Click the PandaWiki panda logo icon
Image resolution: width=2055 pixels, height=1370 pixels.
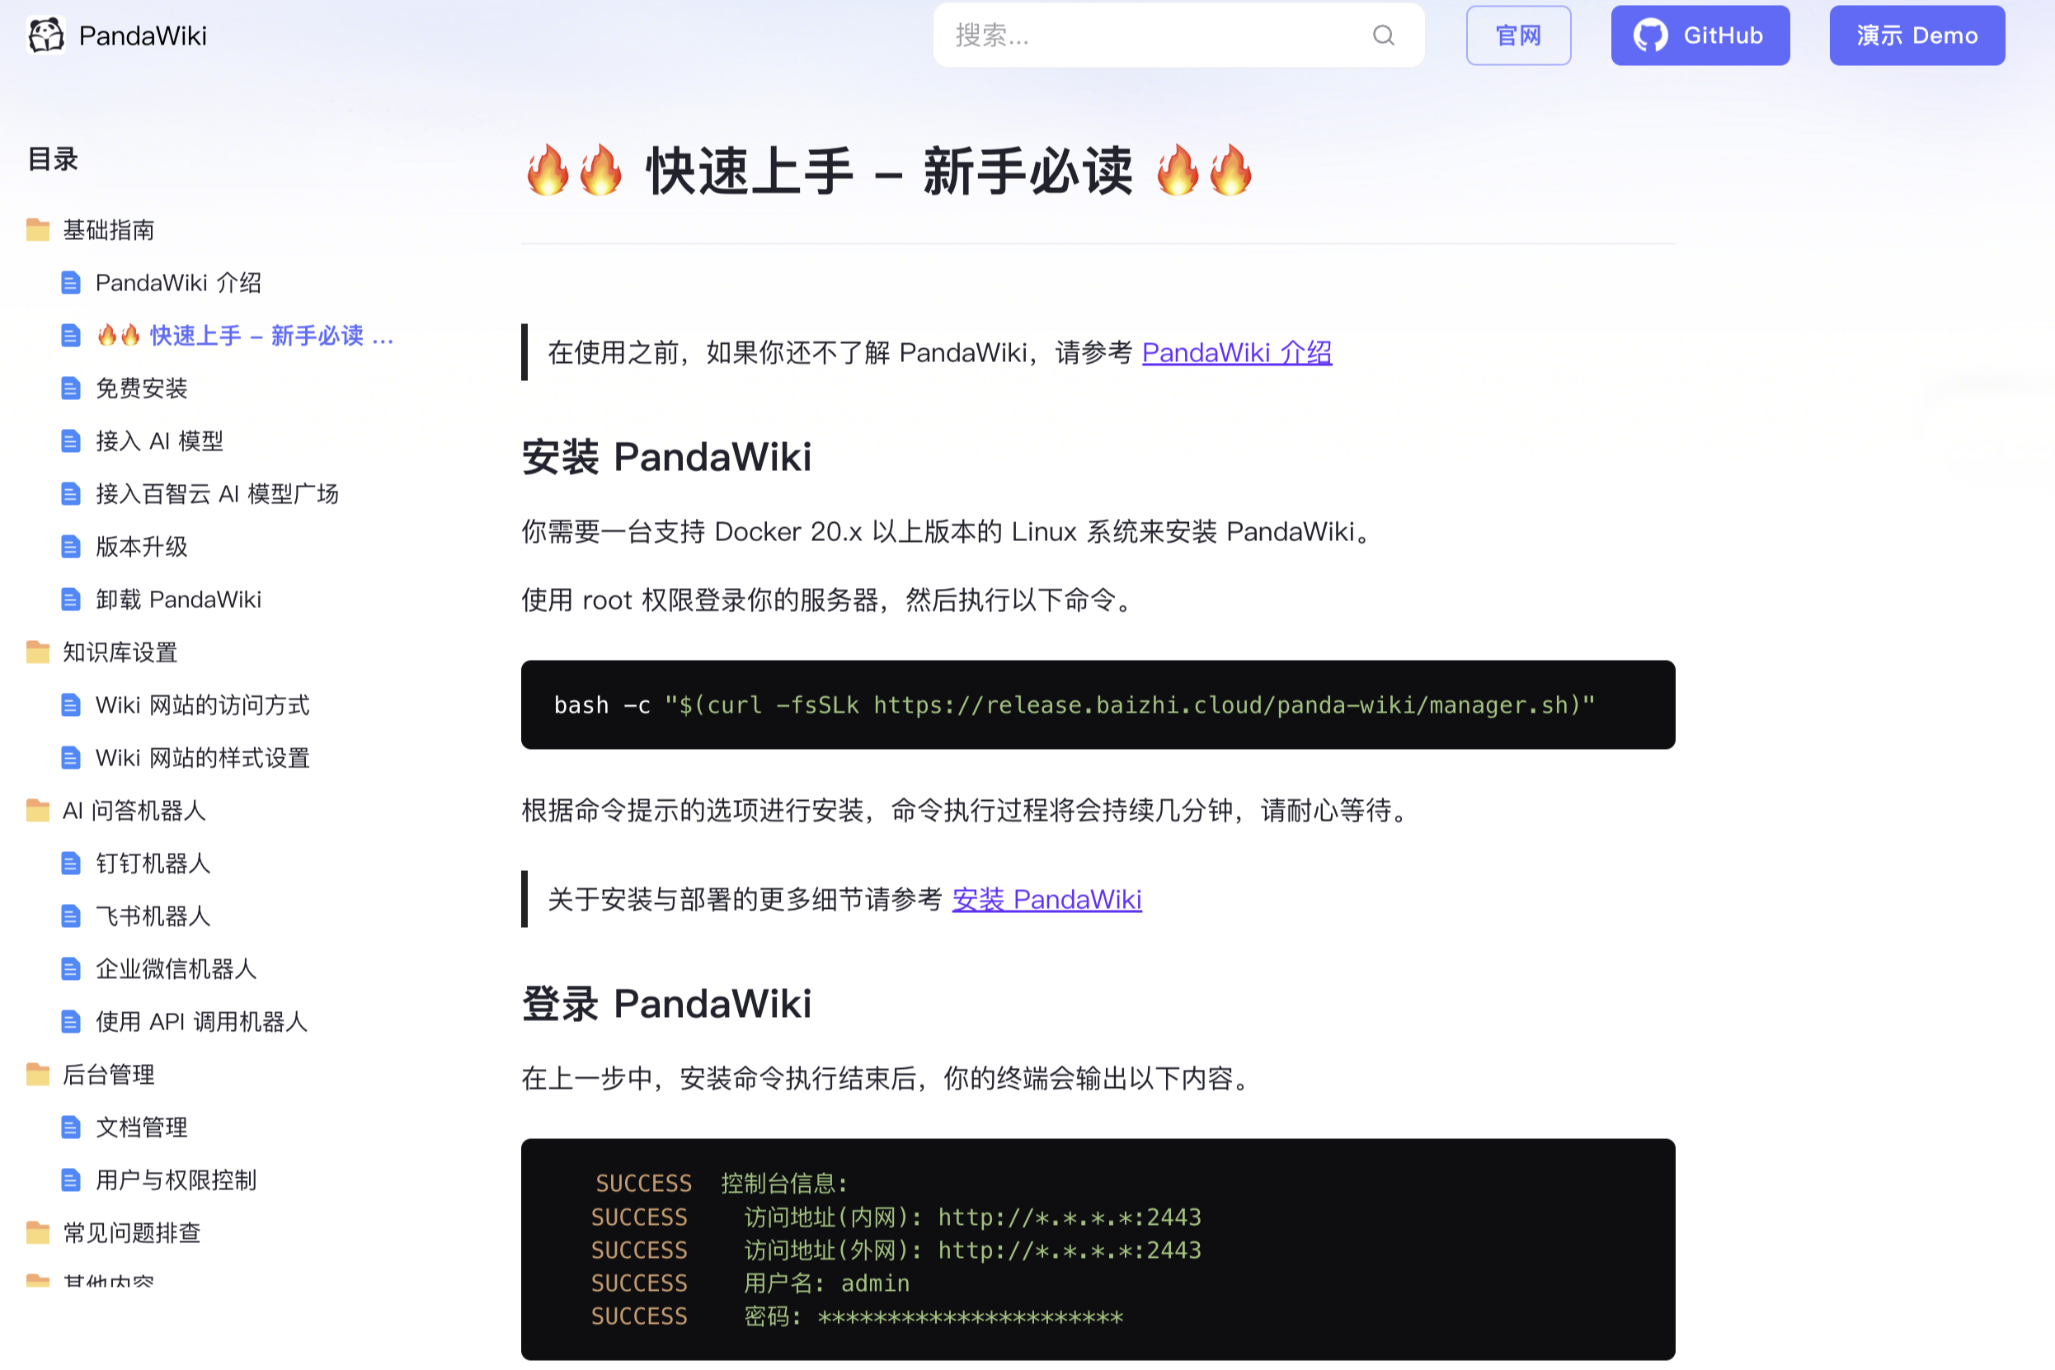(x=45, y=35)
